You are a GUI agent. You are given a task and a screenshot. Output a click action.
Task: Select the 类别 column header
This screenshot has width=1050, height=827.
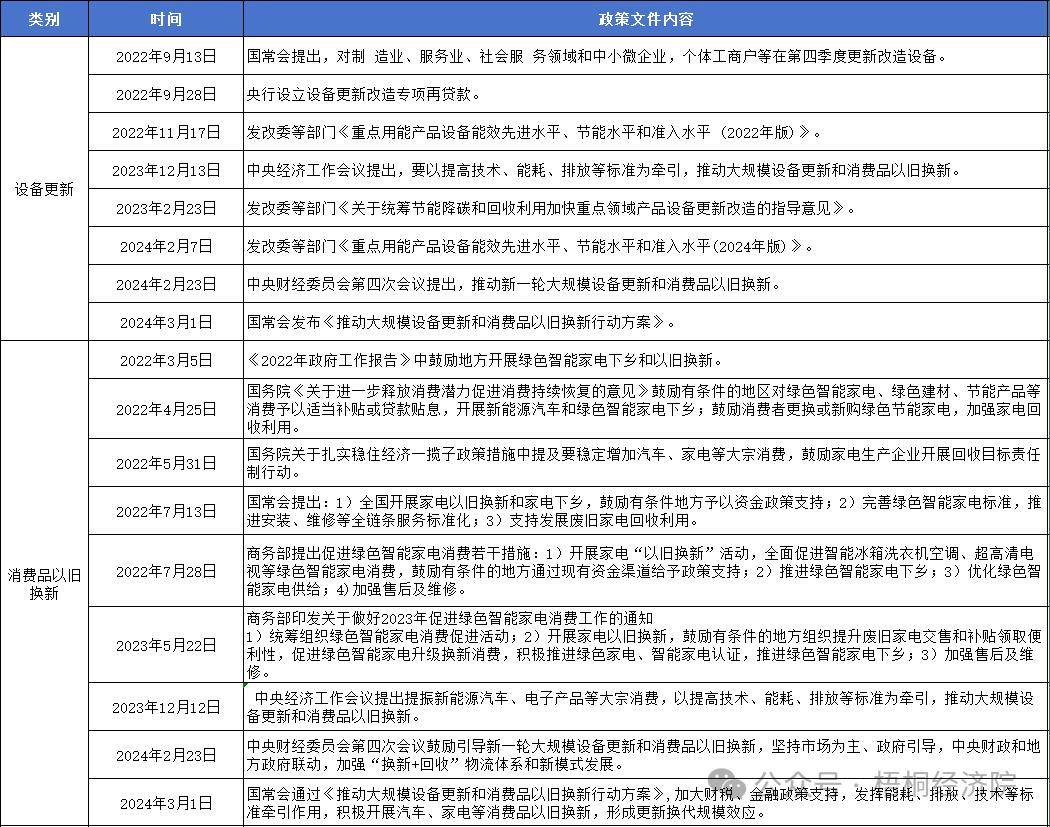point(44,19)
